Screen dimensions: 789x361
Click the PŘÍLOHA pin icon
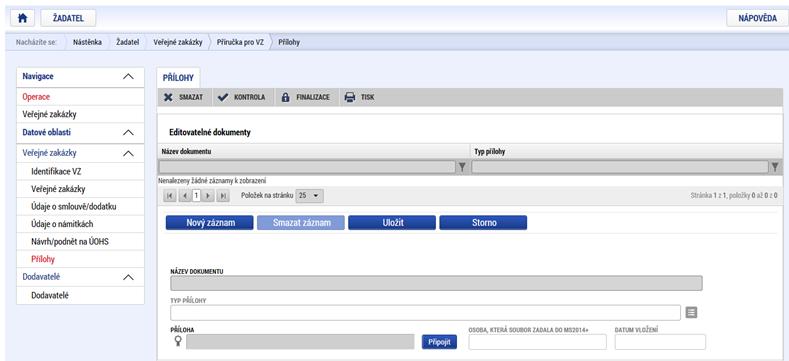[x=177, y=341]
